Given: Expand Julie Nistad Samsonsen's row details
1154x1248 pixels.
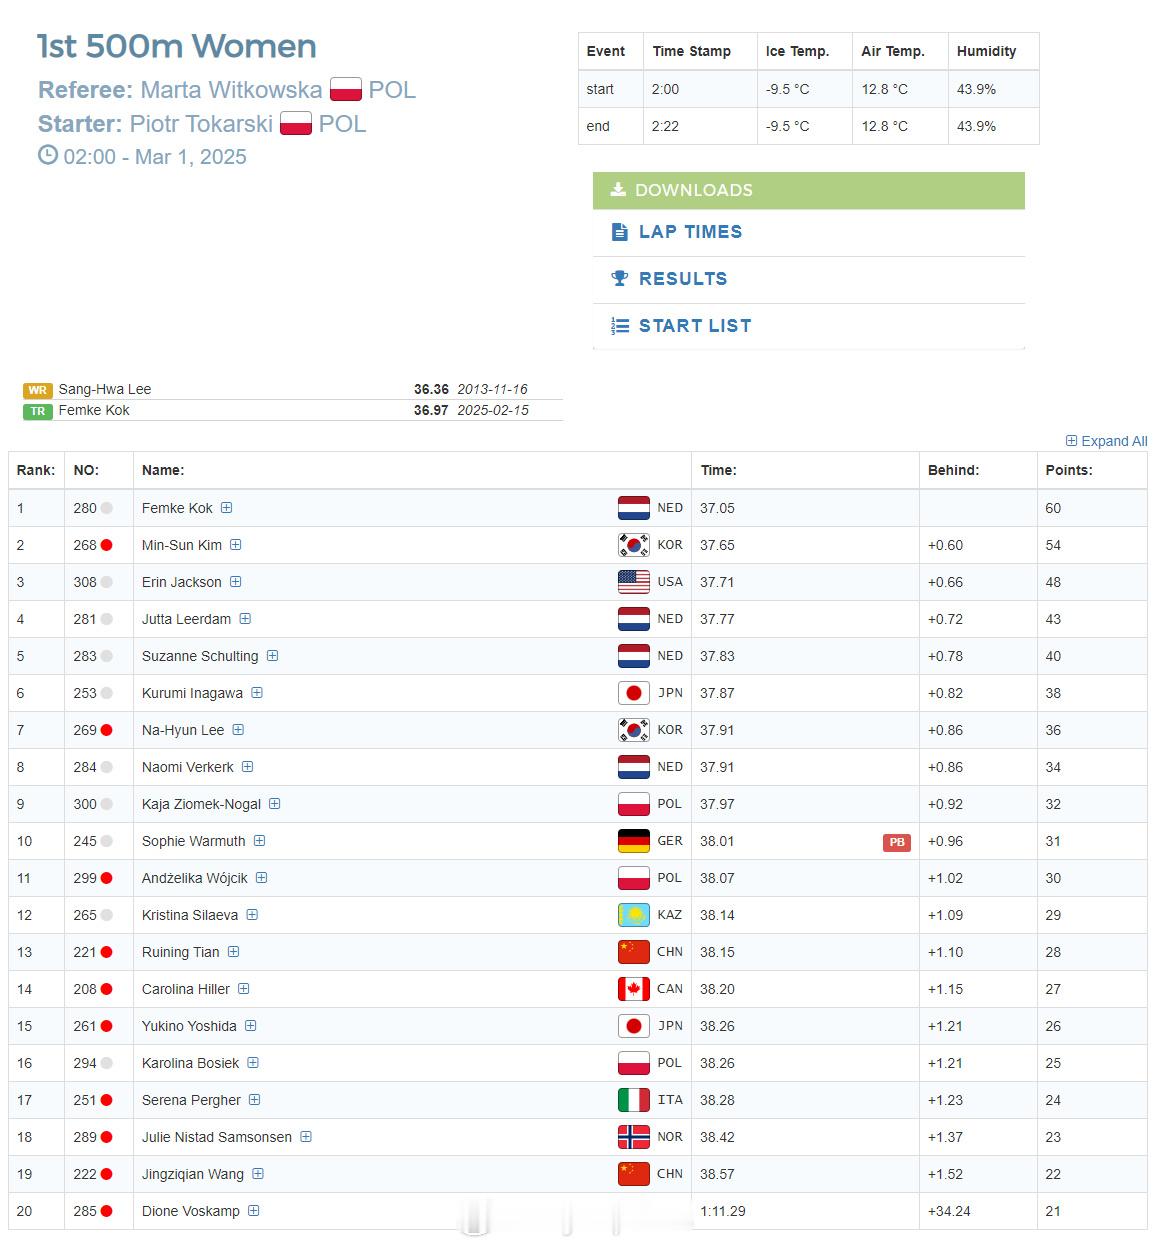Looking at the screenshot, I should tap(306, 1137).
